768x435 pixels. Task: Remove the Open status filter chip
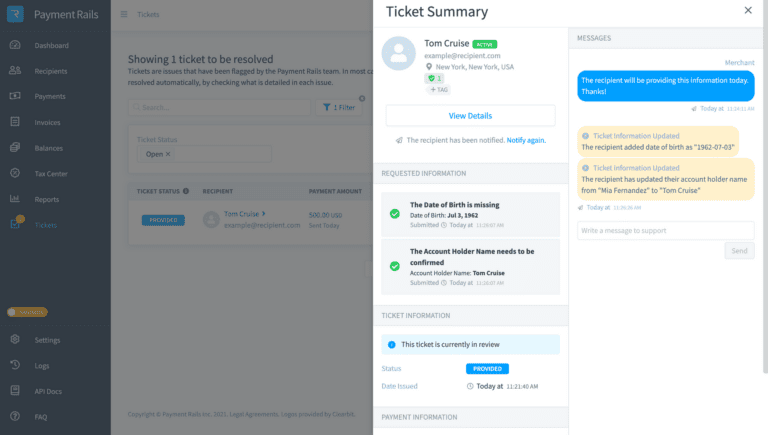pos(168,154)
